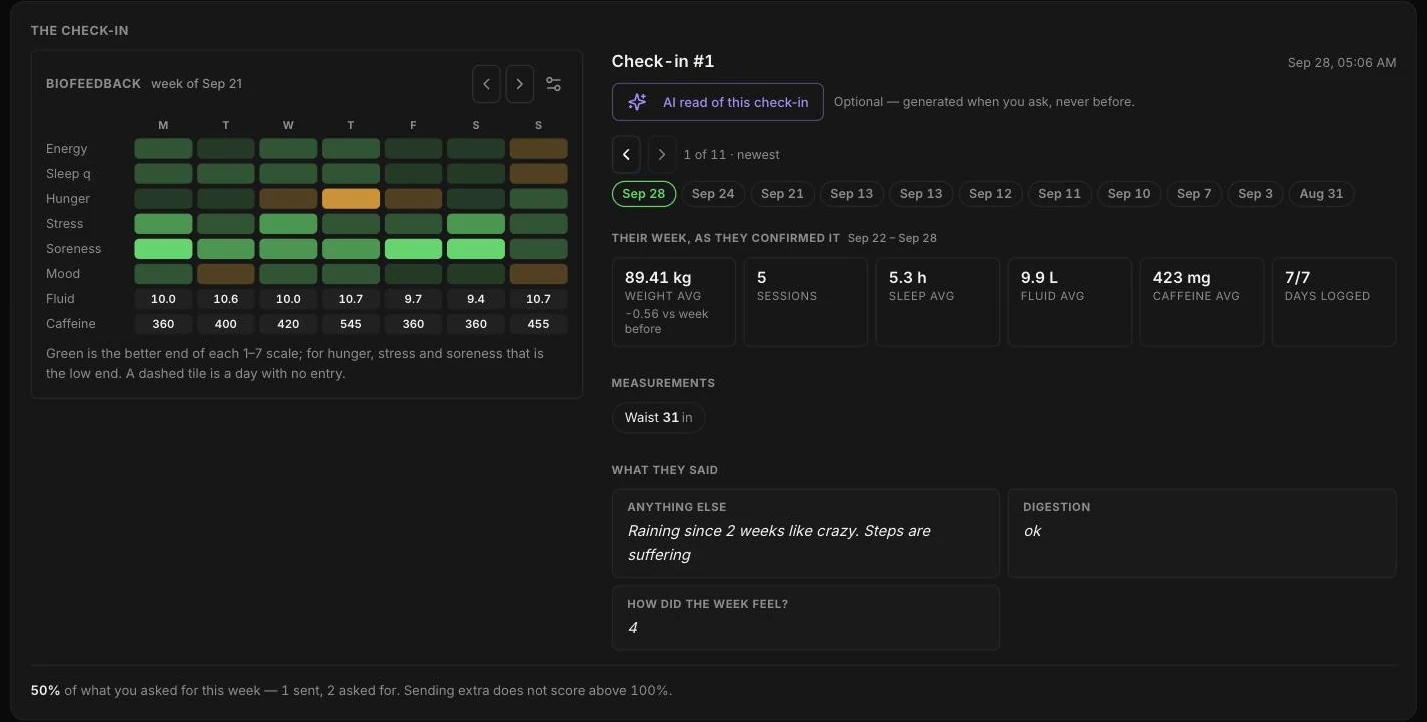
Task: Open the 89.41 kg Weight Avg card
Action: pyautogui.click(x=674, y=302)
